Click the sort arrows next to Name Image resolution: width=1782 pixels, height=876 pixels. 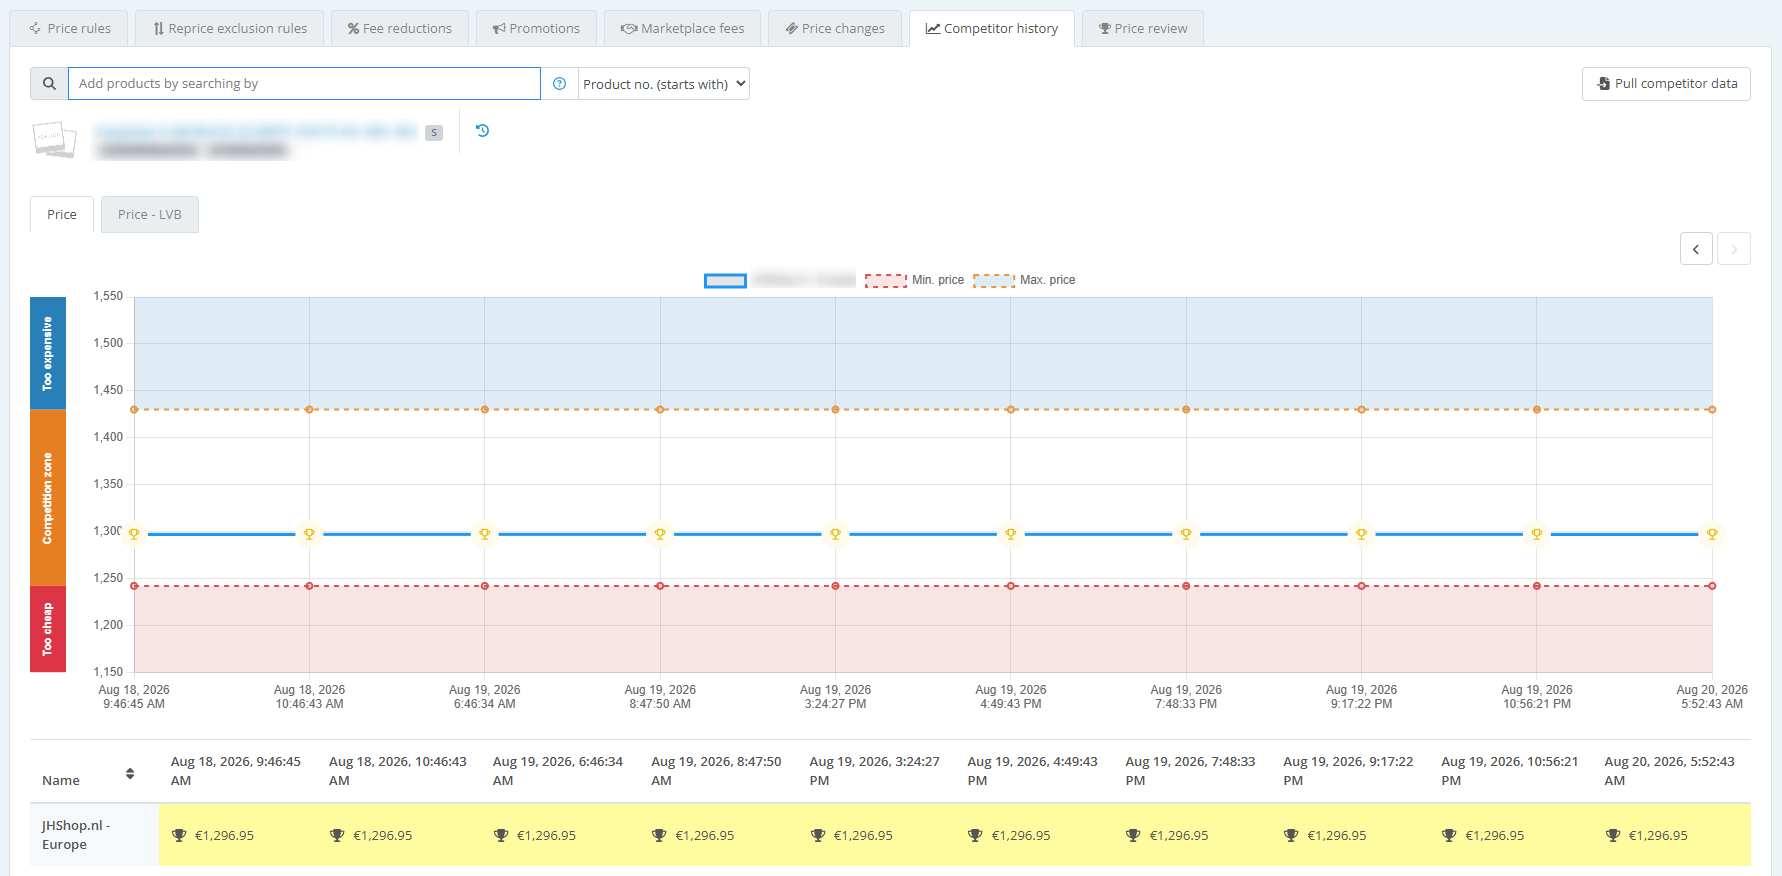coord(130,773)
